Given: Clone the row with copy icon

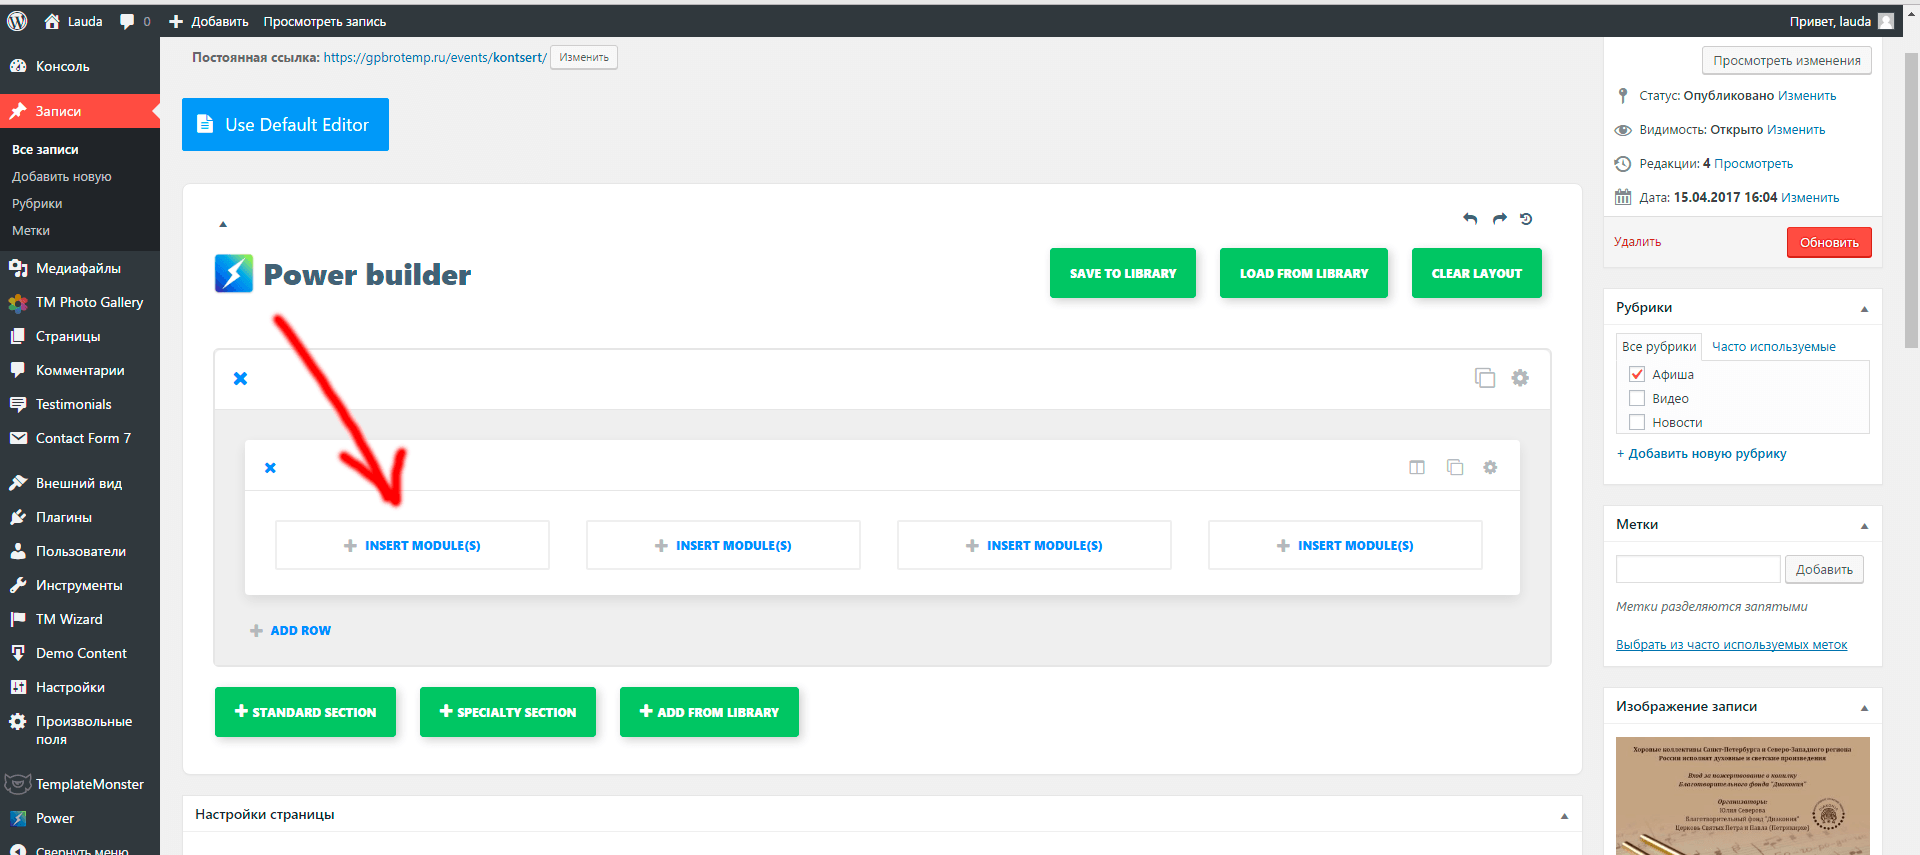Looking at the screenshot, I should tap(1455, 468).
